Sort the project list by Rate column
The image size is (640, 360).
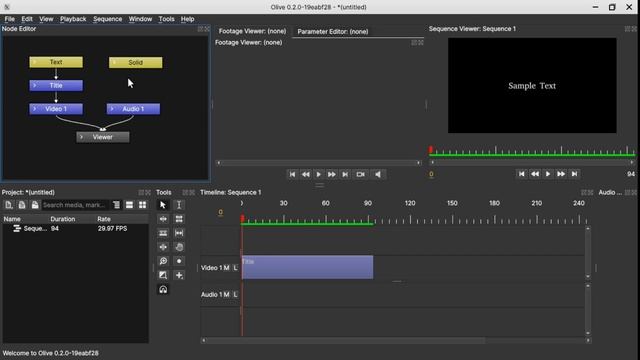click(122, 219)
